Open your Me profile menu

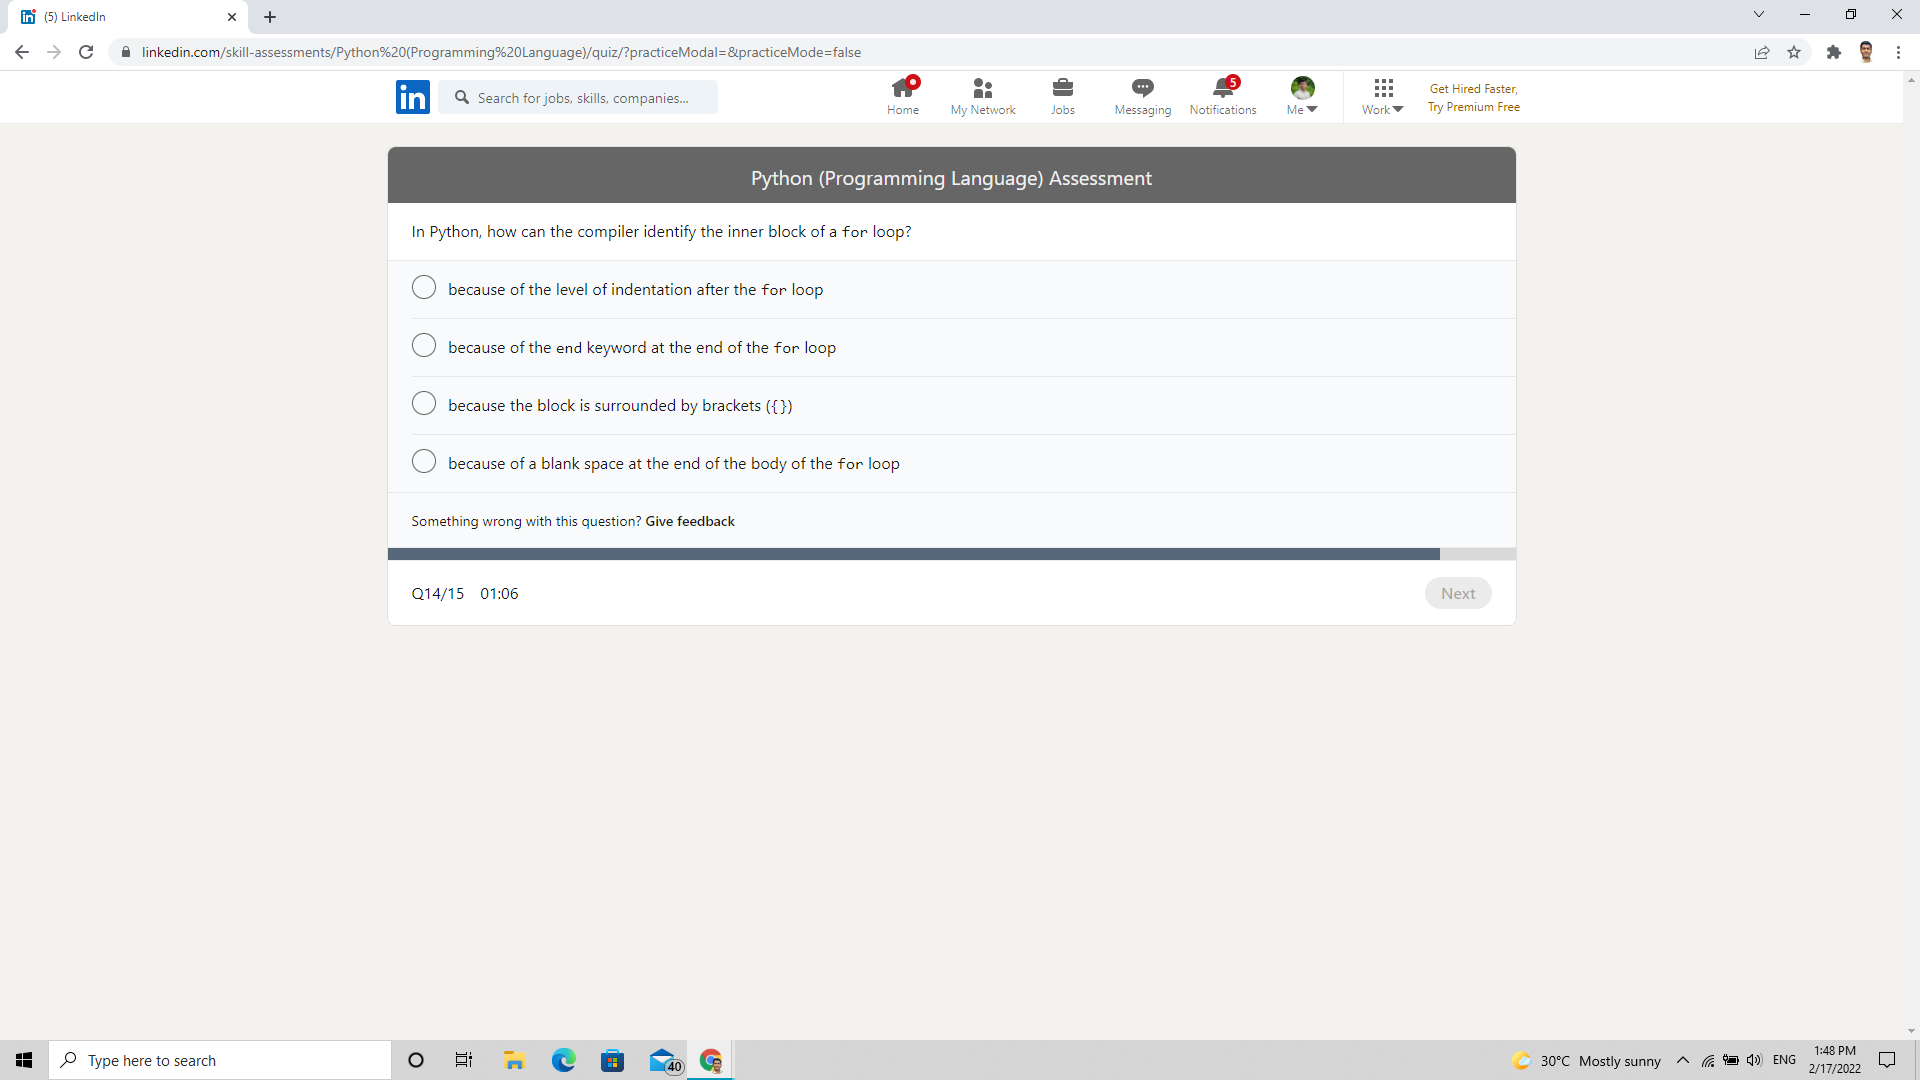[x=1300, y=96]
